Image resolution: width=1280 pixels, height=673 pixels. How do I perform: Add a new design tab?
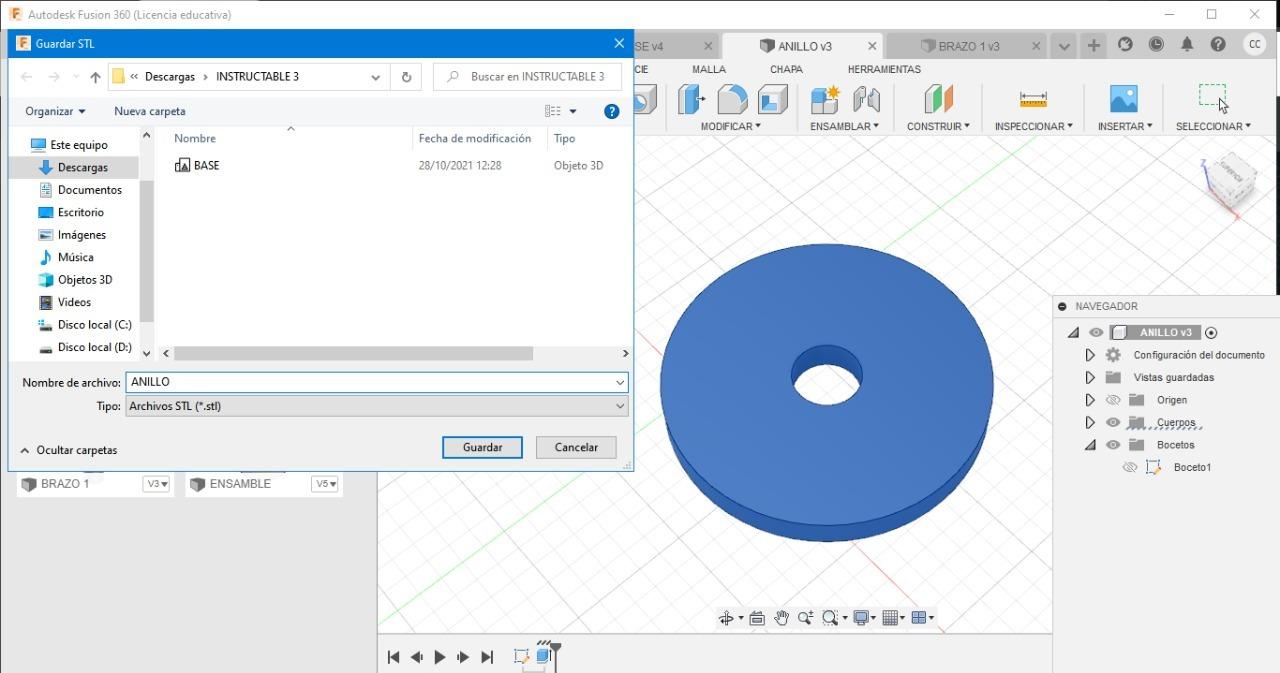tap(1094, 45)
